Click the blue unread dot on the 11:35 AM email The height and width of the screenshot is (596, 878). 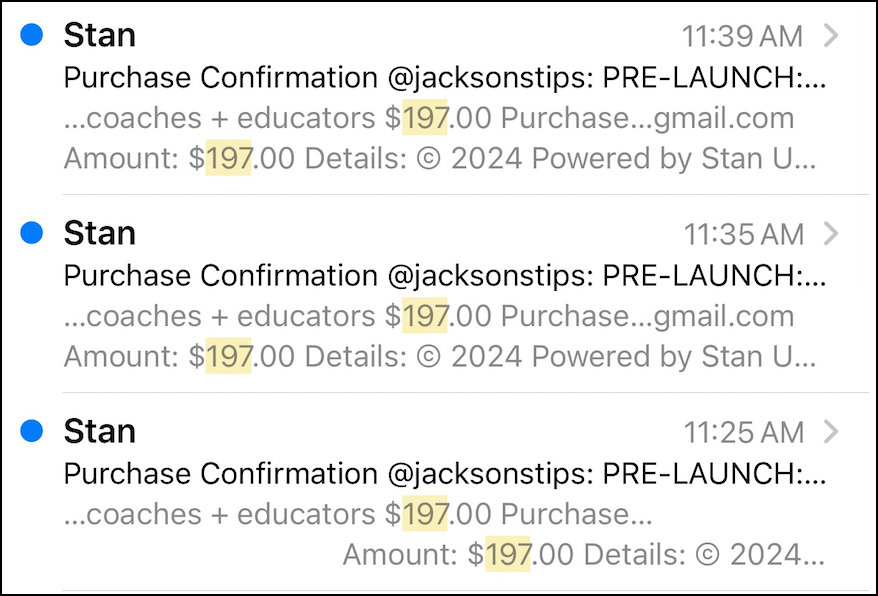[32, 233]
